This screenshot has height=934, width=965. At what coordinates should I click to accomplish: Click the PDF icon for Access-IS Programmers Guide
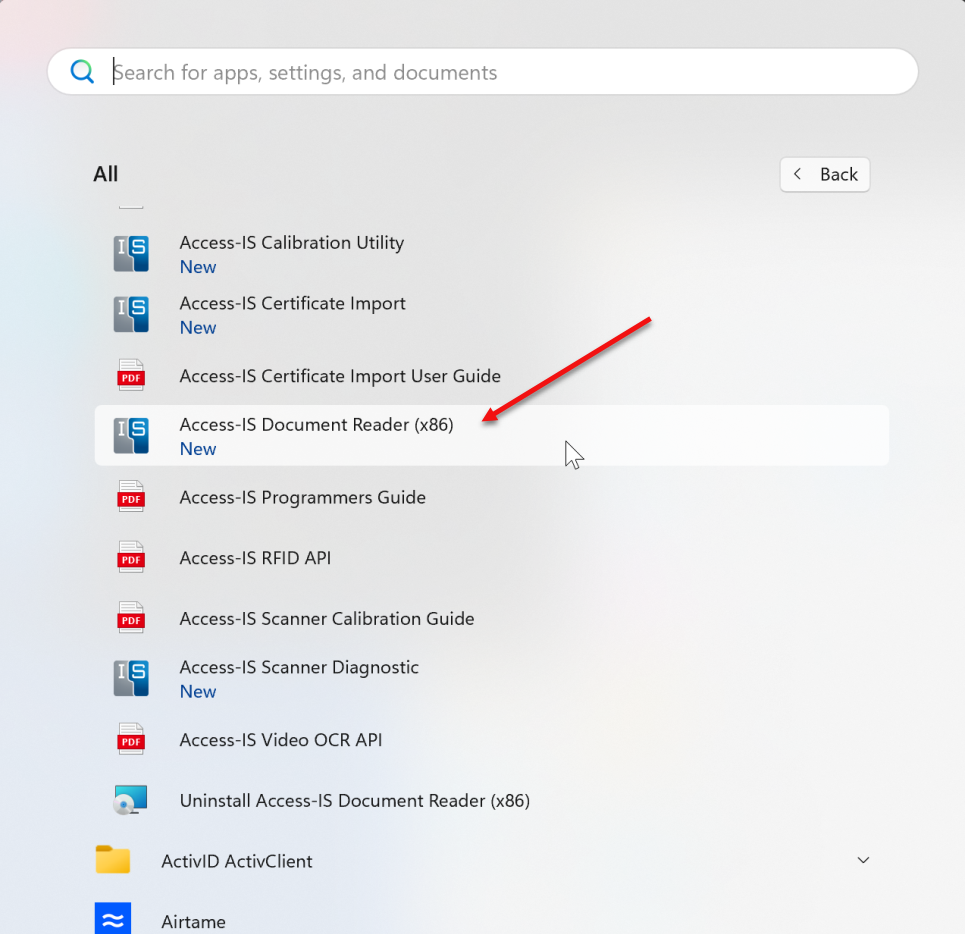click(131, 497)
